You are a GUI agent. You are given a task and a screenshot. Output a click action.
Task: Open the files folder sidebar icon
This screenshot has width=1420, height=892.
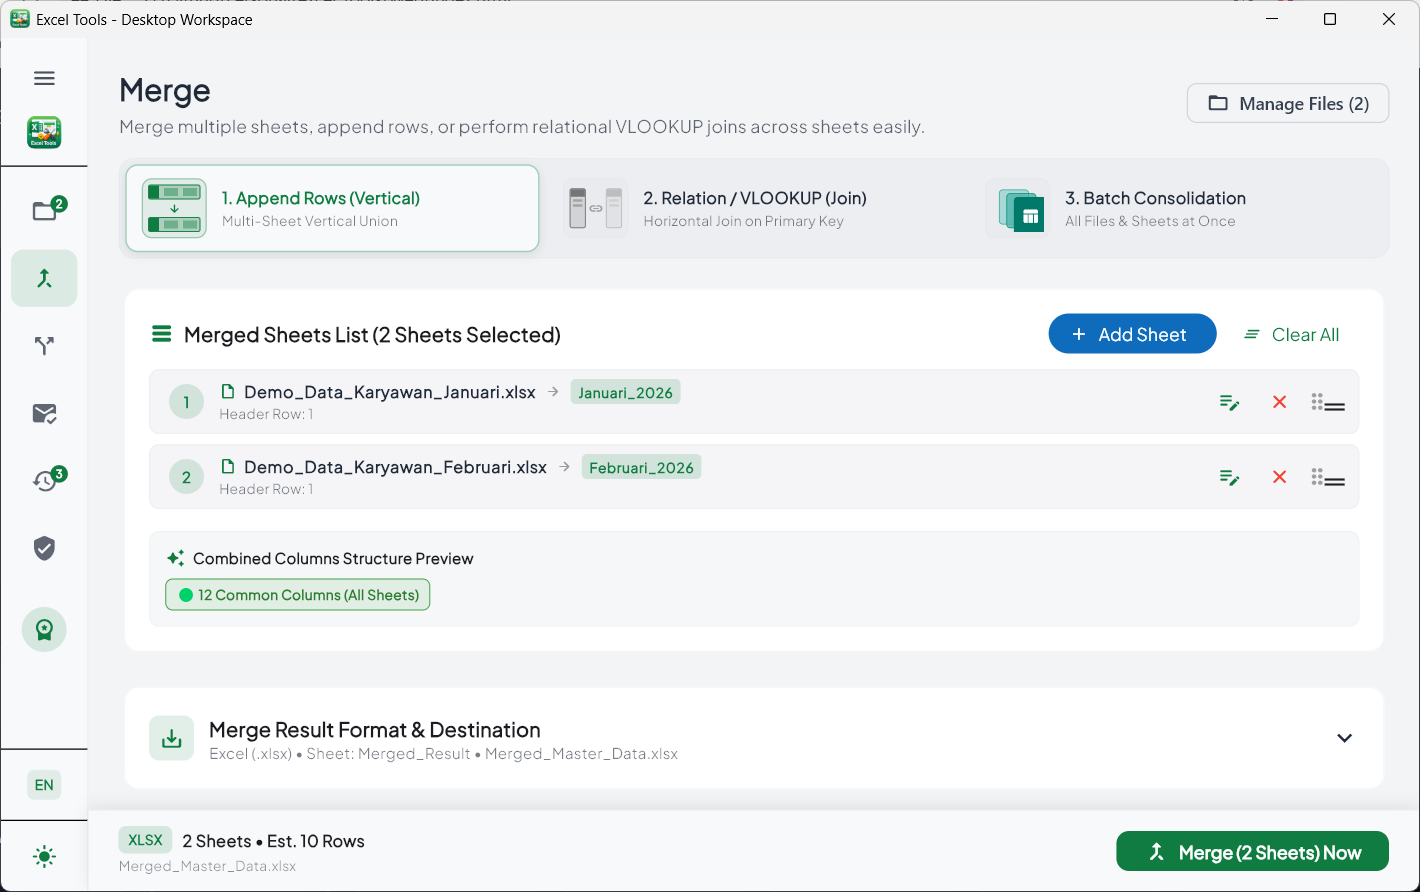tap(44, 210)
